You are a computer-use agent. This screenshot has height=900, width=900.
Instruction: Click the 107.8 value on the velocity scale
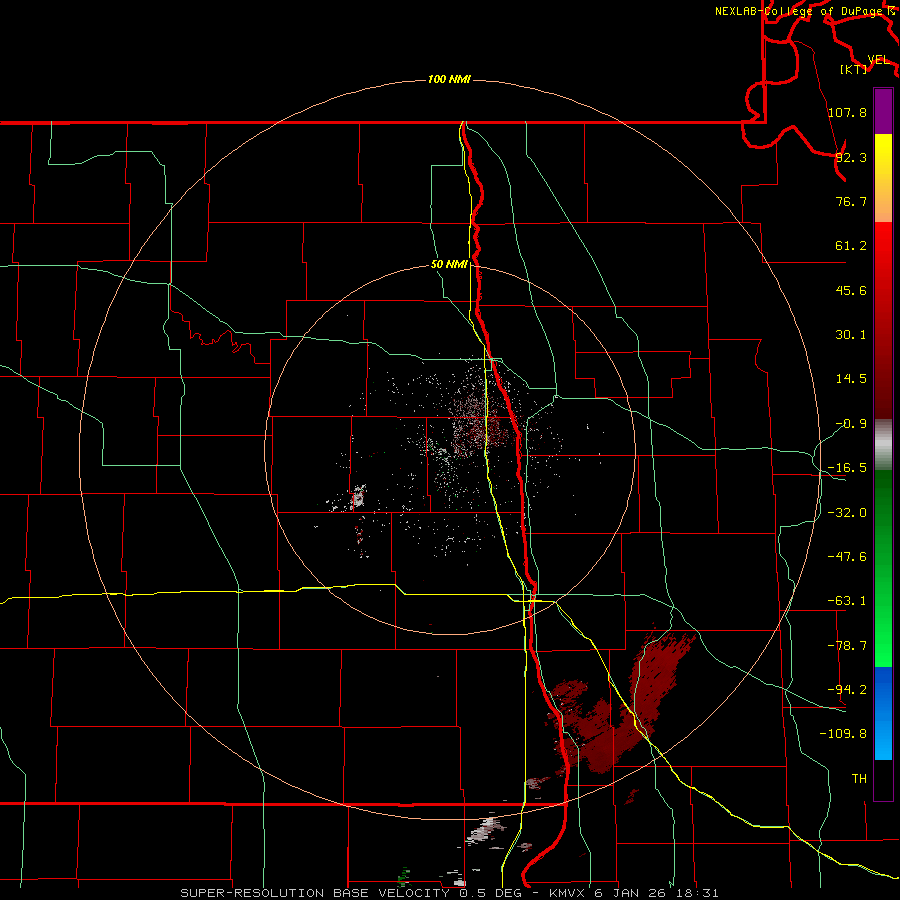pyautogui.click(x=847, y=112)
